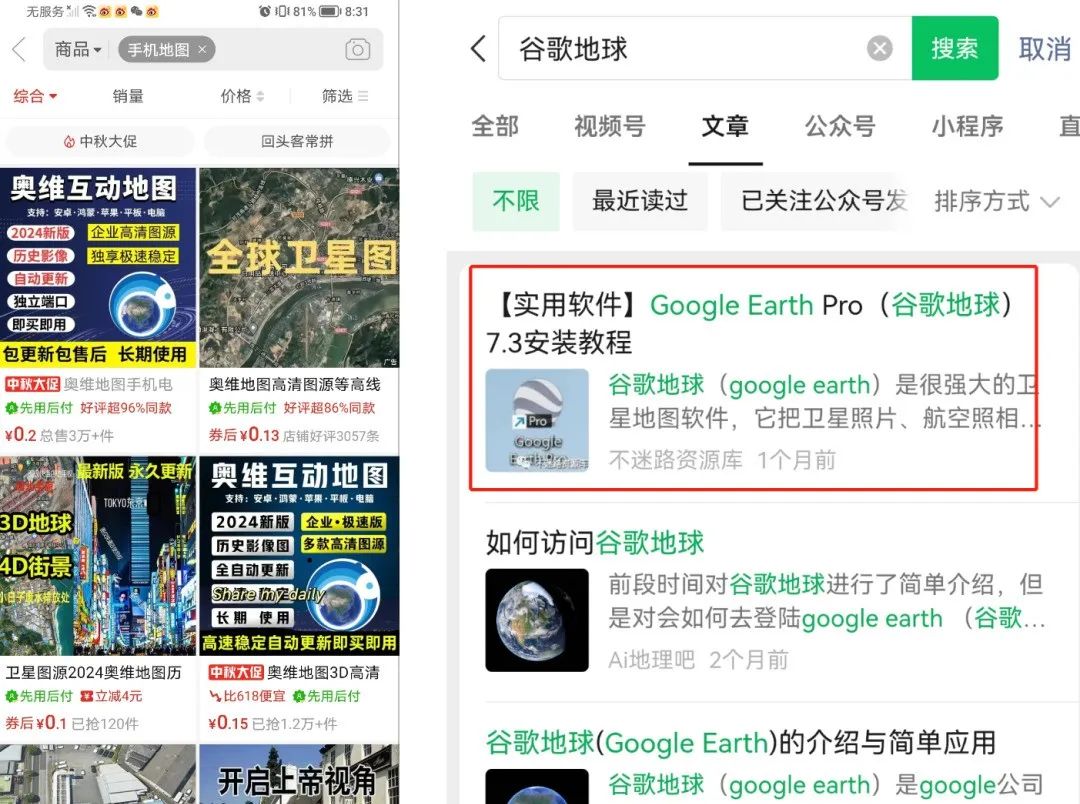Select the 不限 filter chip
Screen dimensions: 1080x804
(x=516, y=201)
